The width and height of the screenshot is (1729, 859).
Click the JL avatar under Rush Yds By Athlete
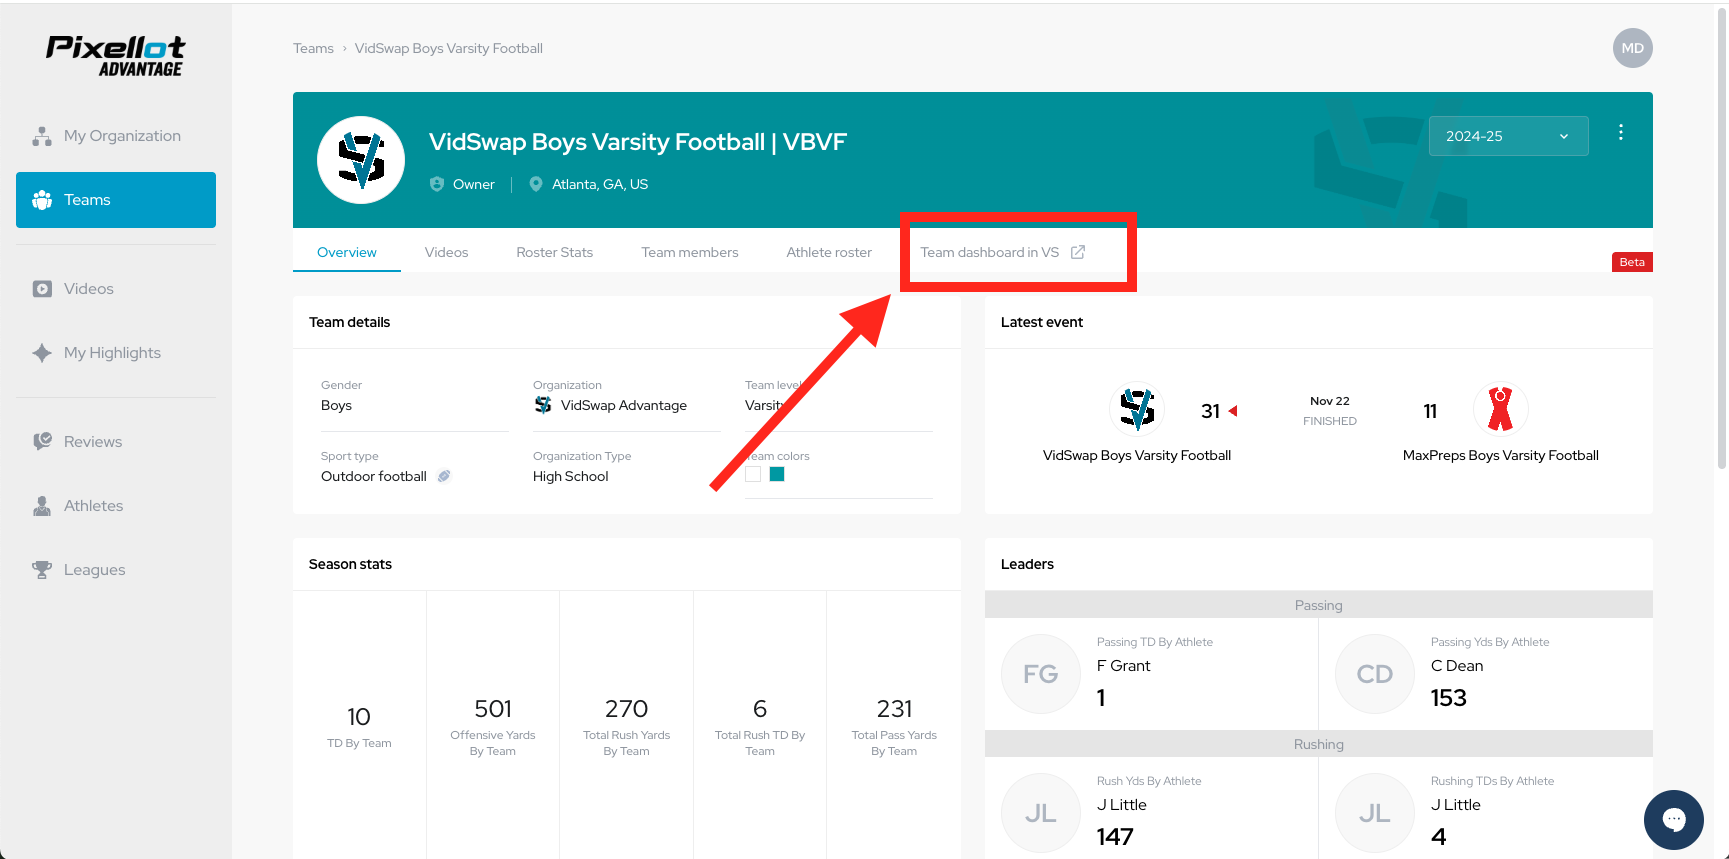pyautogui.click(x=1041, y=813)
